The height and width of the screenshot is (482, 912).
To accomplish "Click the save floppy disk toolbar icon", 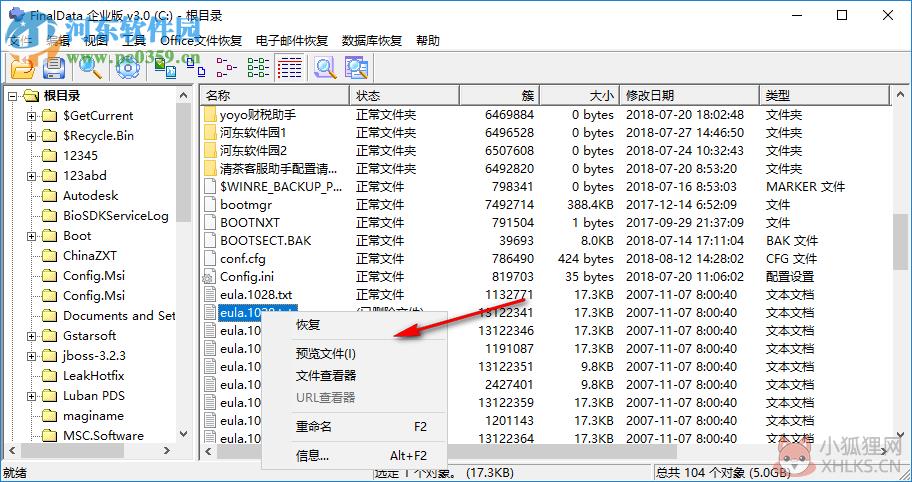I will (54, 68).
